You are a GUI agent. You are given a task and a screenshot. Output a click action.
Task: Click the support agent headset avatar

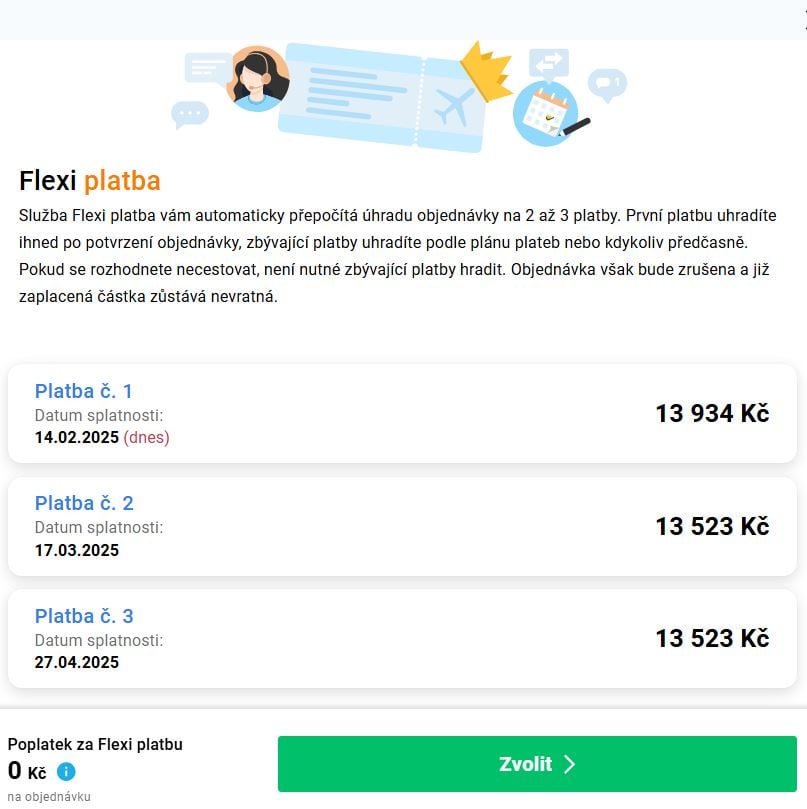[258, 78]
